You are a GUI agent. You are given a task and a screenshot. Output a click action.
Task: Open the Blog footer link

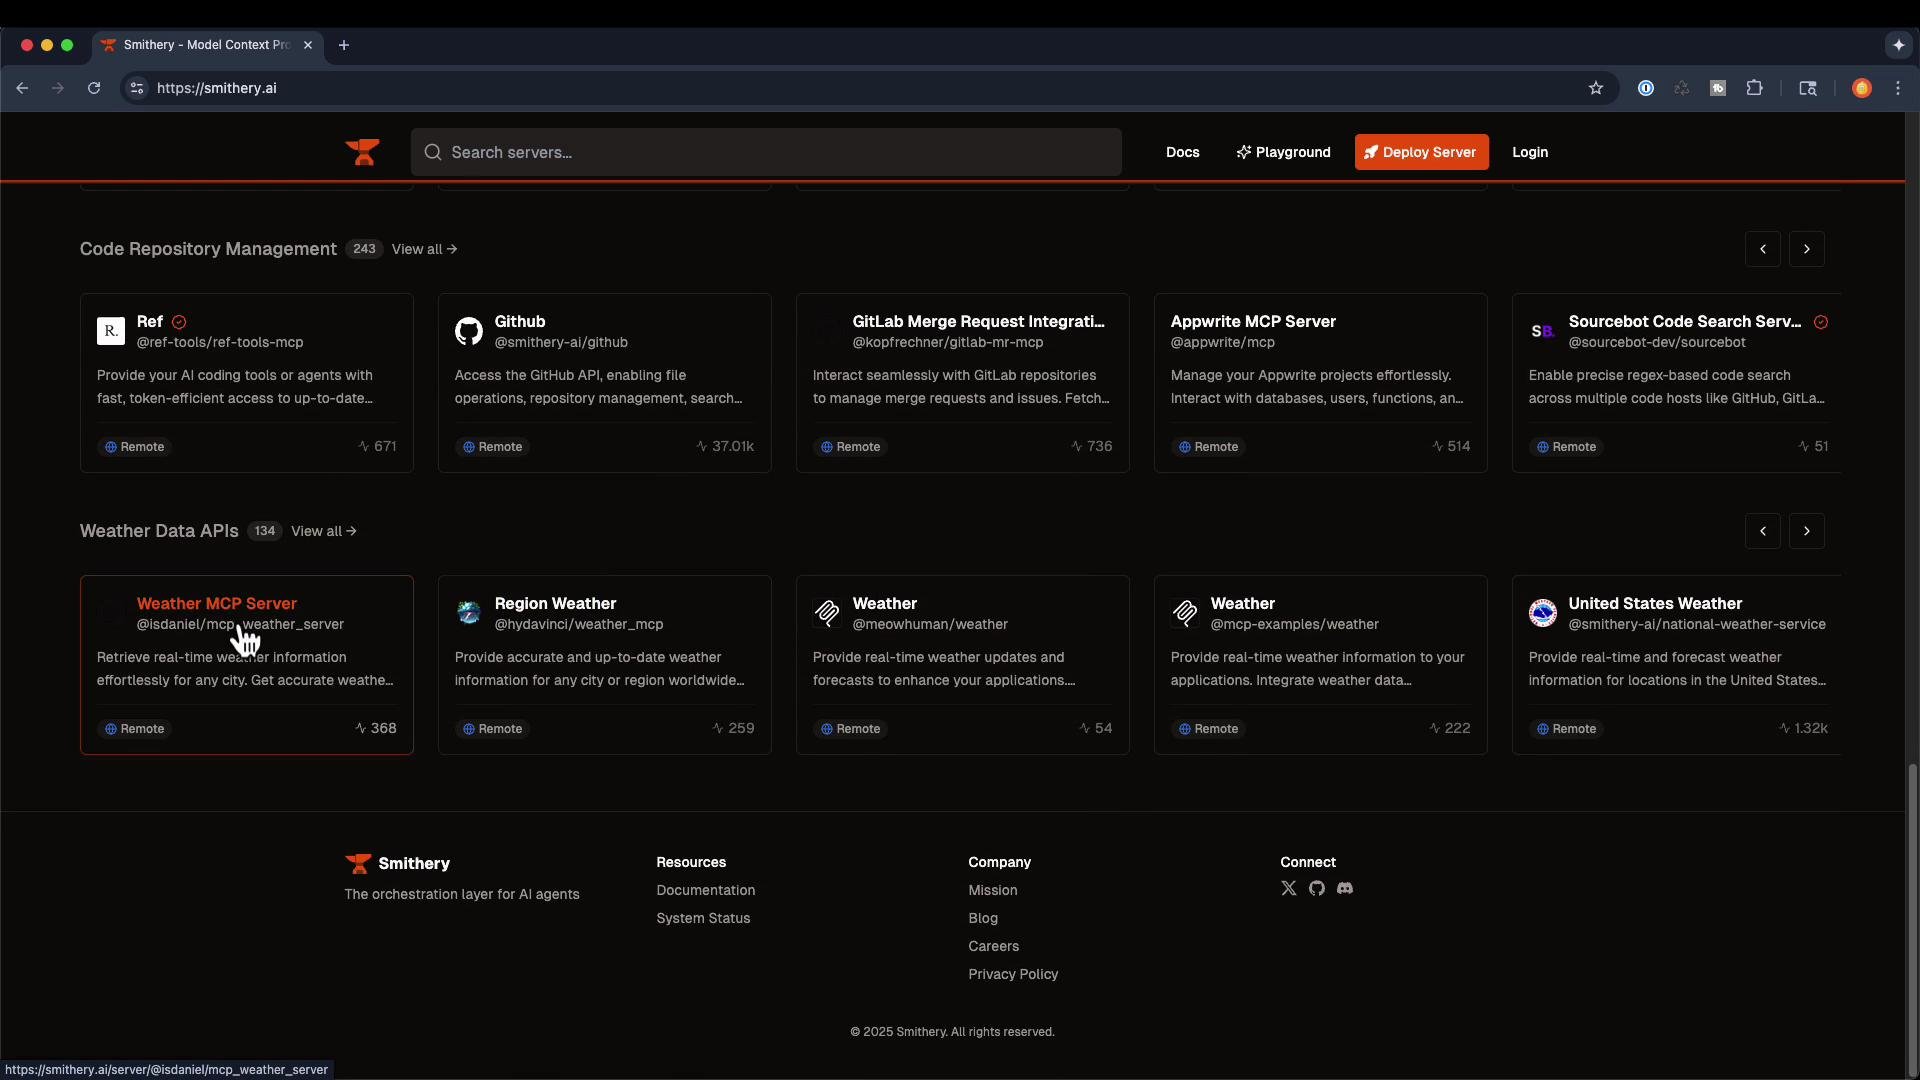983,918
